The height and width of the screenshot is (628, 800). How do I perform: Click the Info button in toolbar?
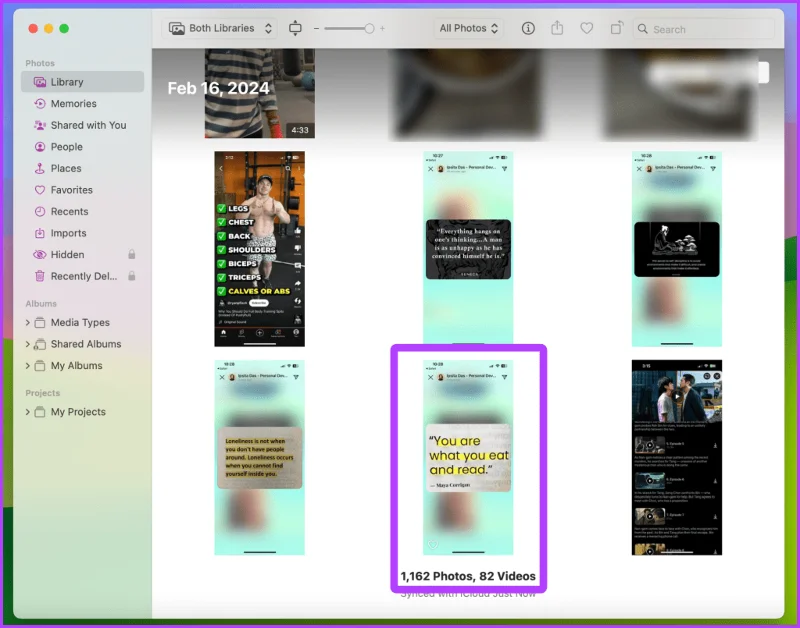tap(528, 28)
